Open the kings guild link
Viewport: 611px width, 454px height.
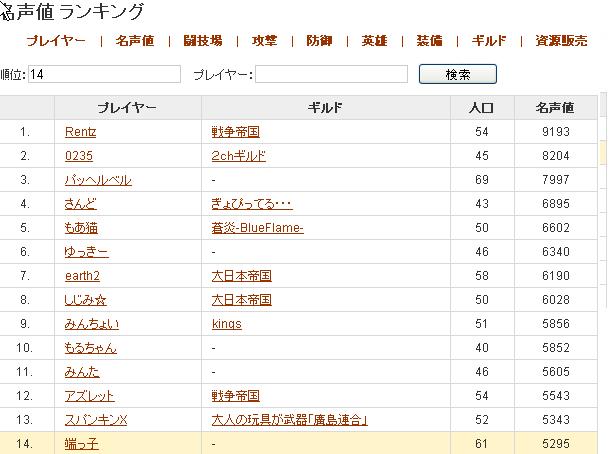[x=227, y=324]
